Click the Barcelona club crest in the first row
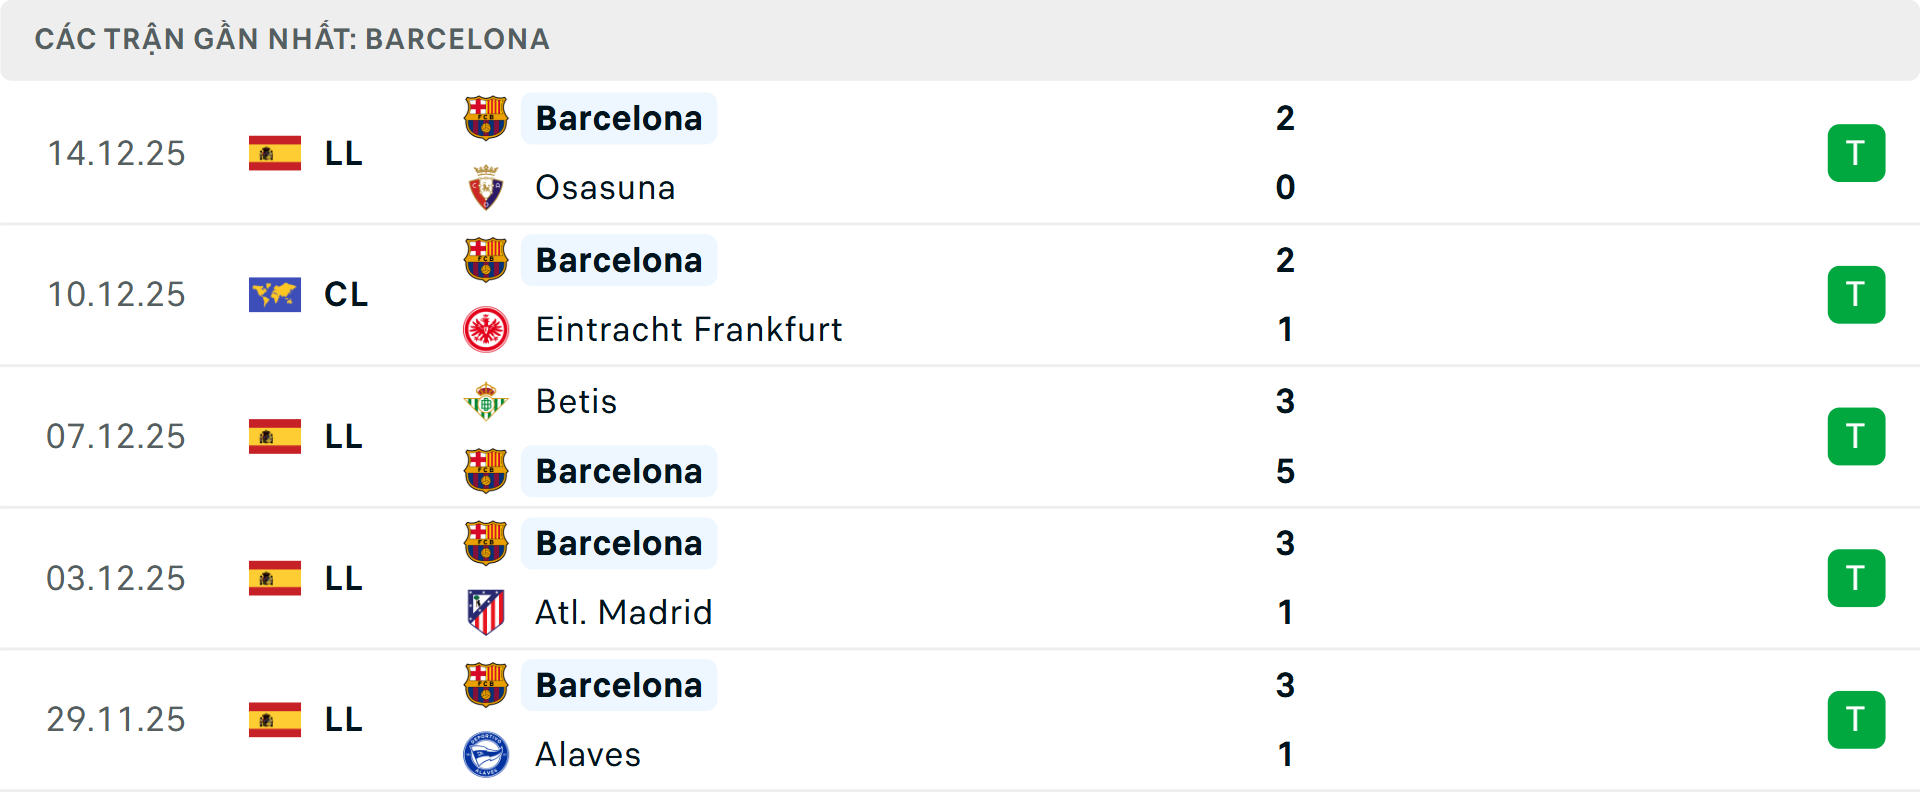The height and width of the screenshot is (792, 1920). pos(486,117)
